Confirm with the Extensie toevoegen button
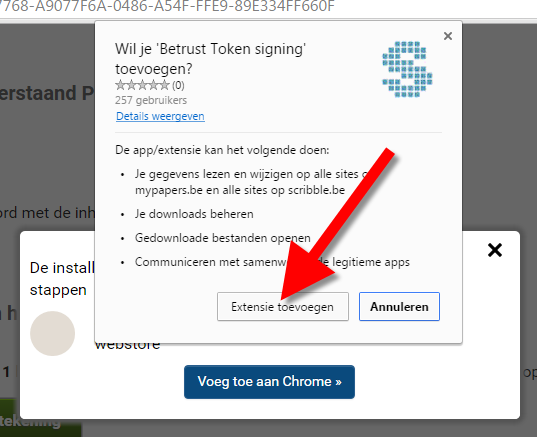Image resolution: width=537 pixels, height=437 pixels. 283,307
